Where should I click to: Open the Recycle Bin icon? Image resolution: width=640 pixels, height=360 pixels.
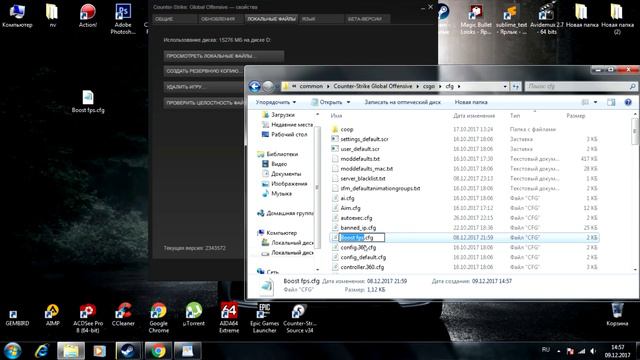(x=617, y=314)
